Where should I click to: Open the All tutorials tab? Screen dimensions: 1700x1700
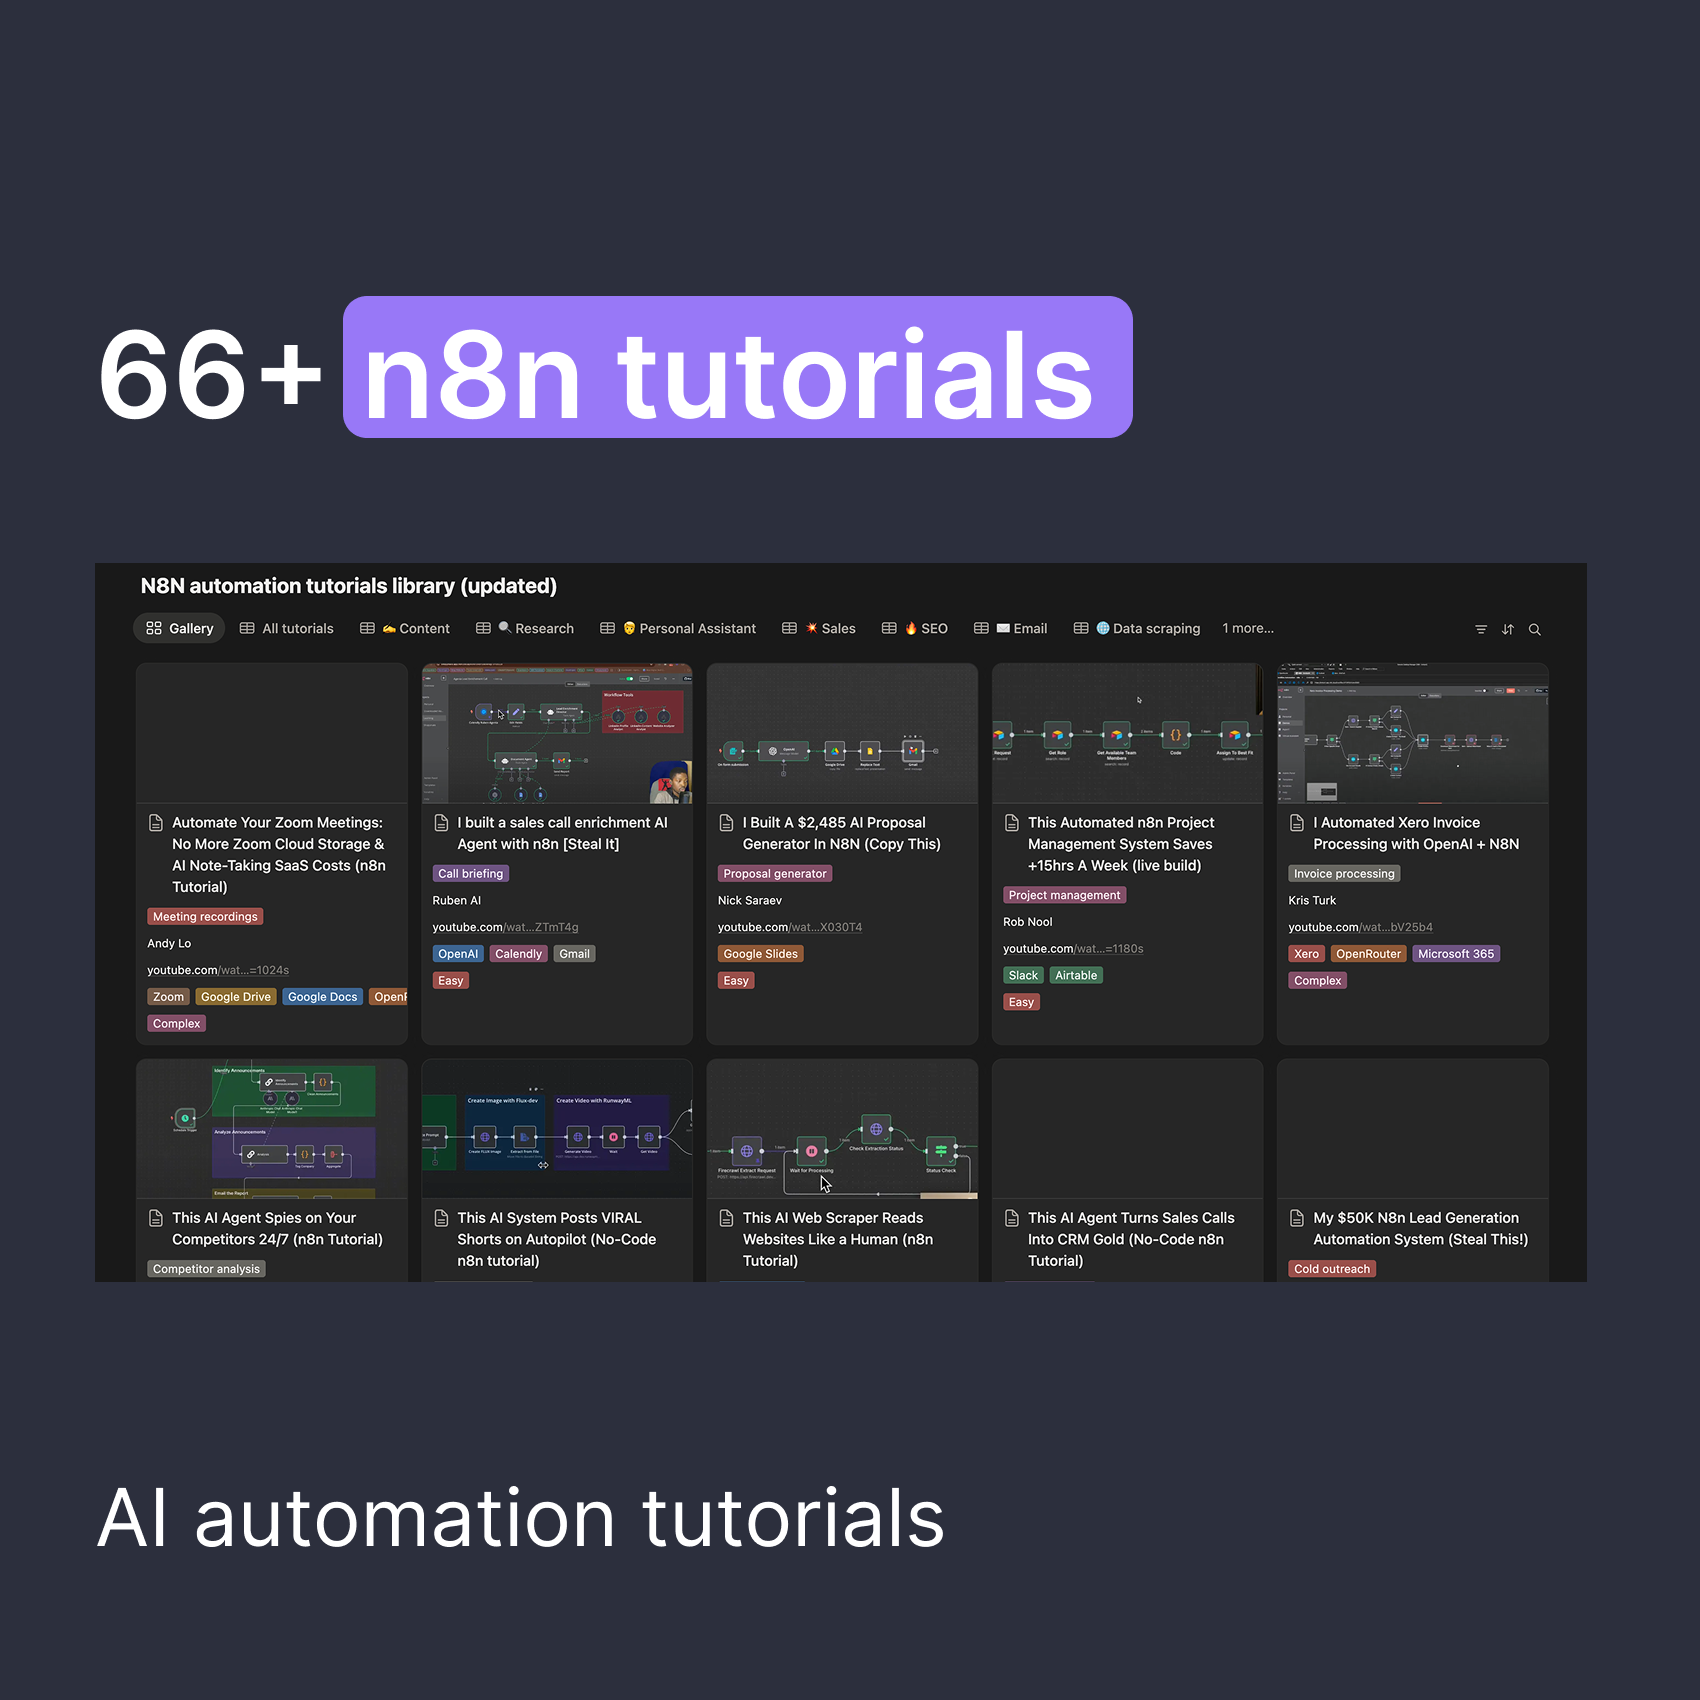287,628
